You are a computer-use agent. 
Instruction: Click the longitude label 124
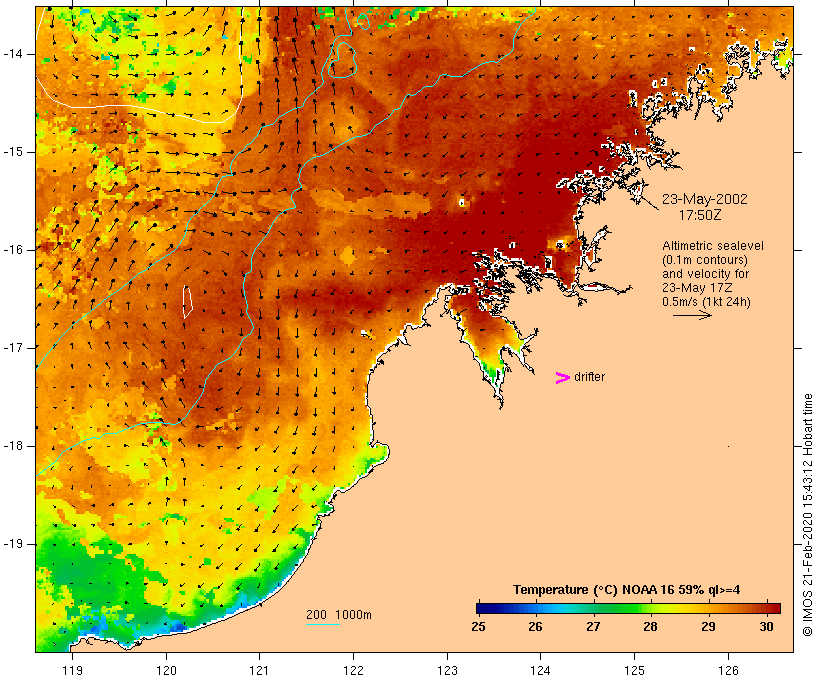(541, 671)
